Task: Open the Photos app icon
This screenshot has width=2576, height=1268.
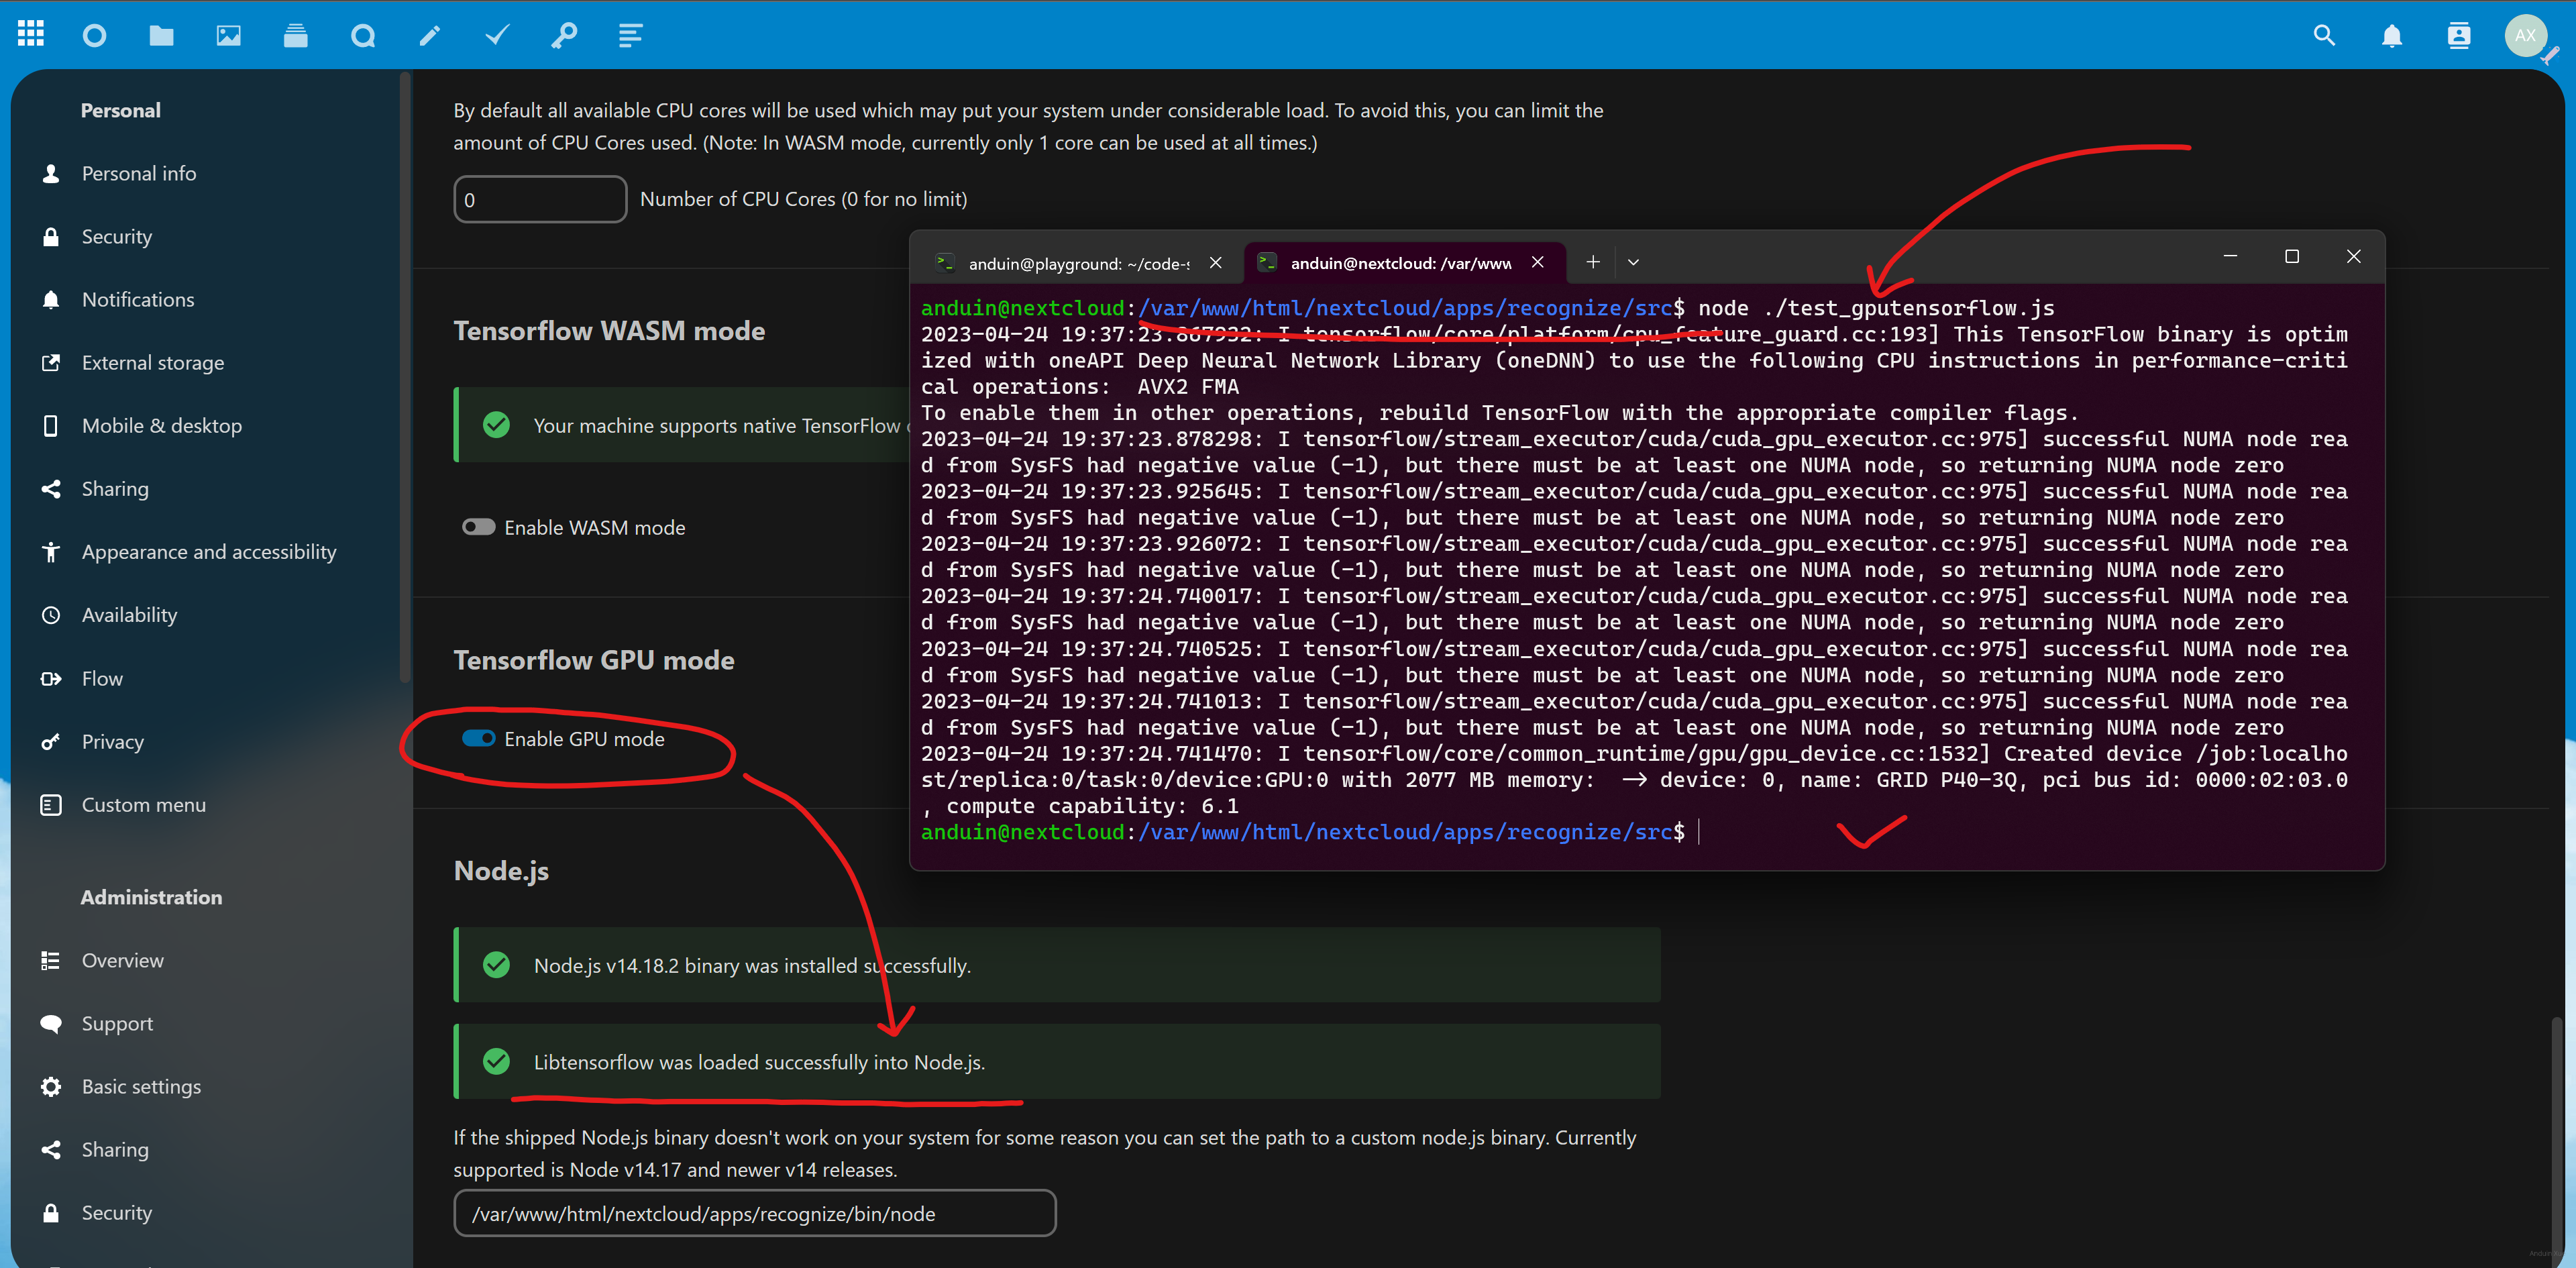Action: [x=228, y=36]
